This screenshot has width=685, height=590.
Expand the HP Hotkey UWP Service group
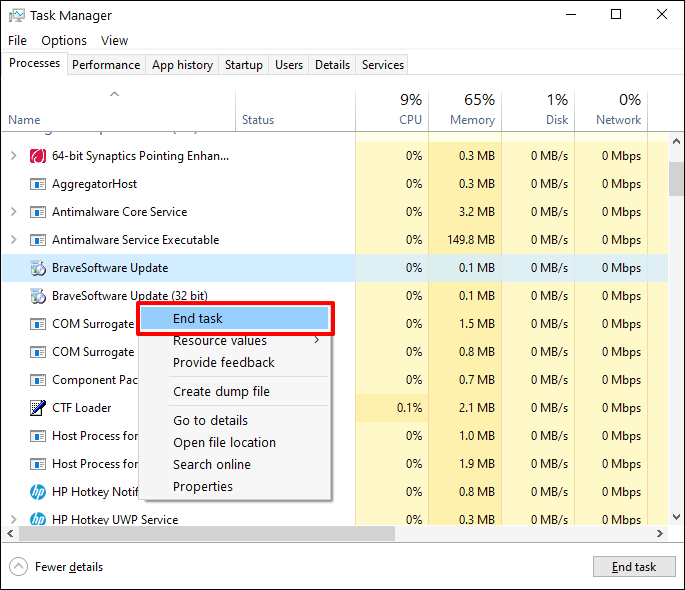[x=14, y=519]
